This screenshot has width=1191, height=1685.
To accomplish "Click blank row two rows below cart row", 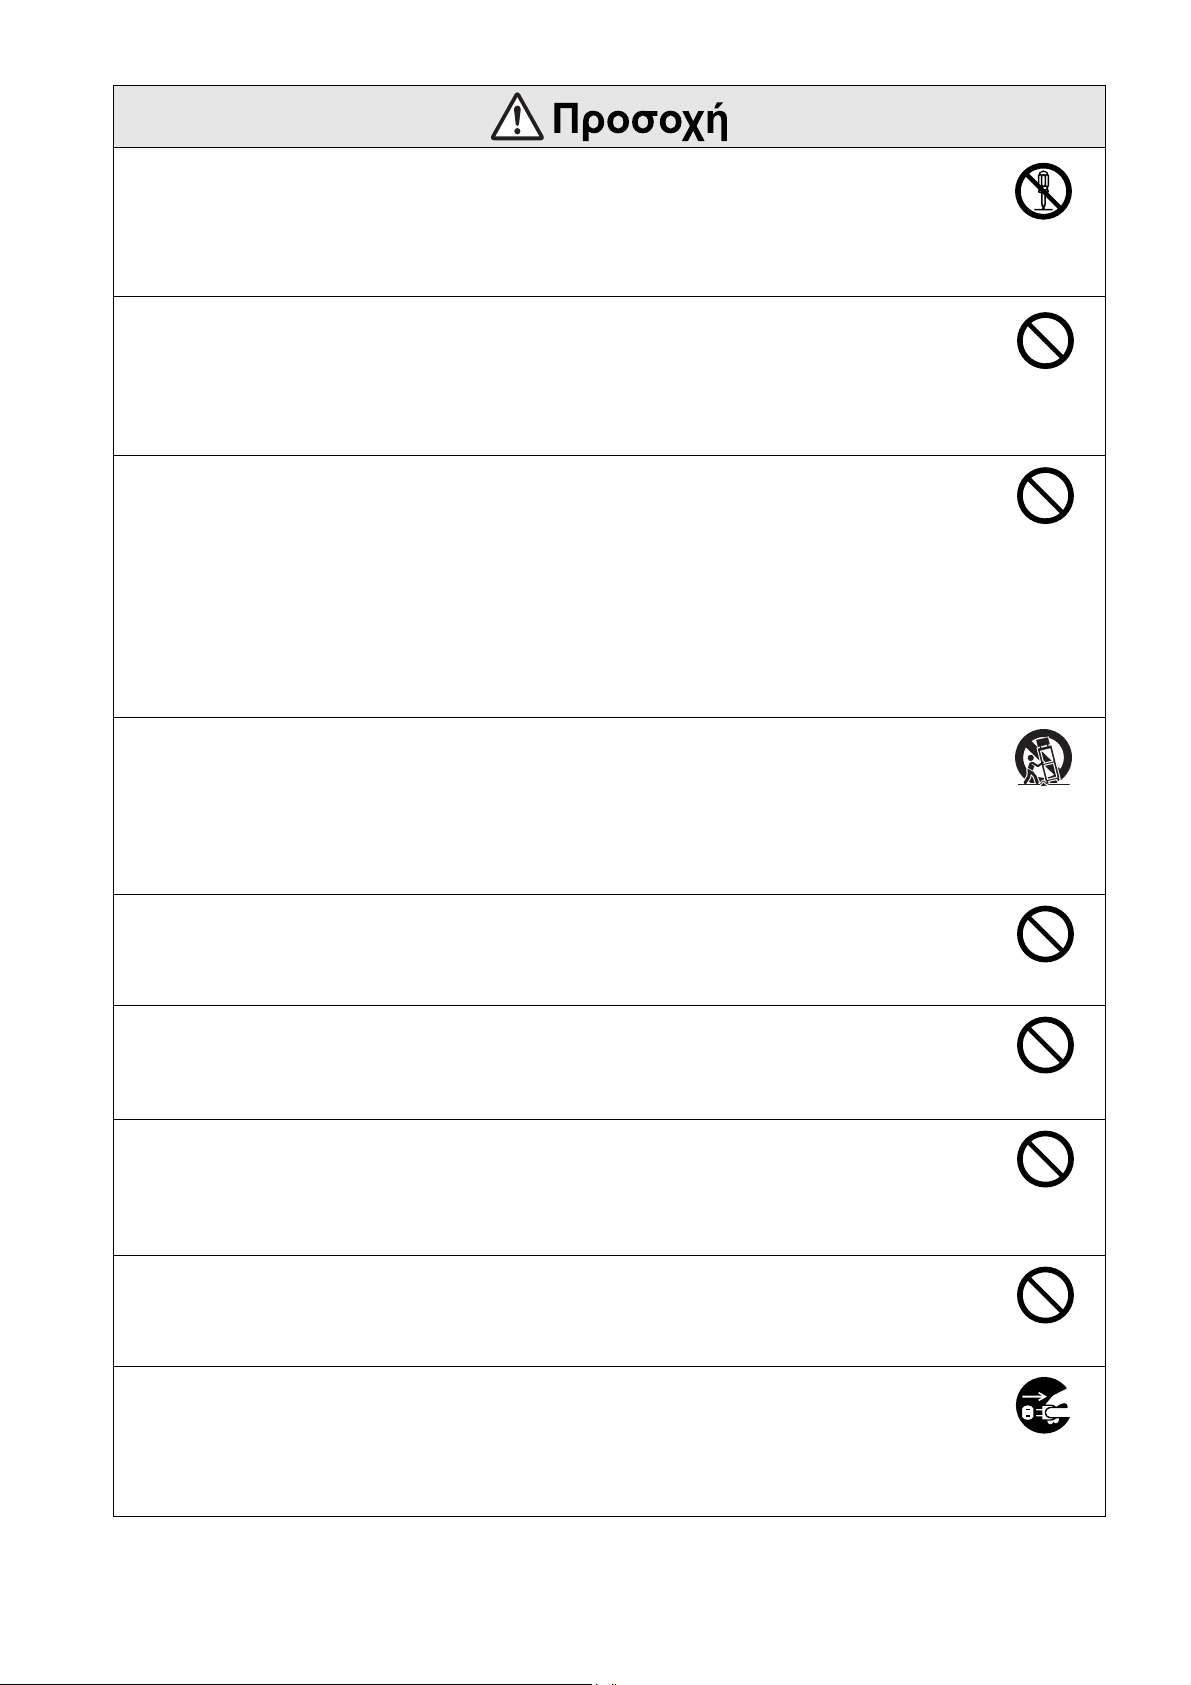I will [550, 1062].
